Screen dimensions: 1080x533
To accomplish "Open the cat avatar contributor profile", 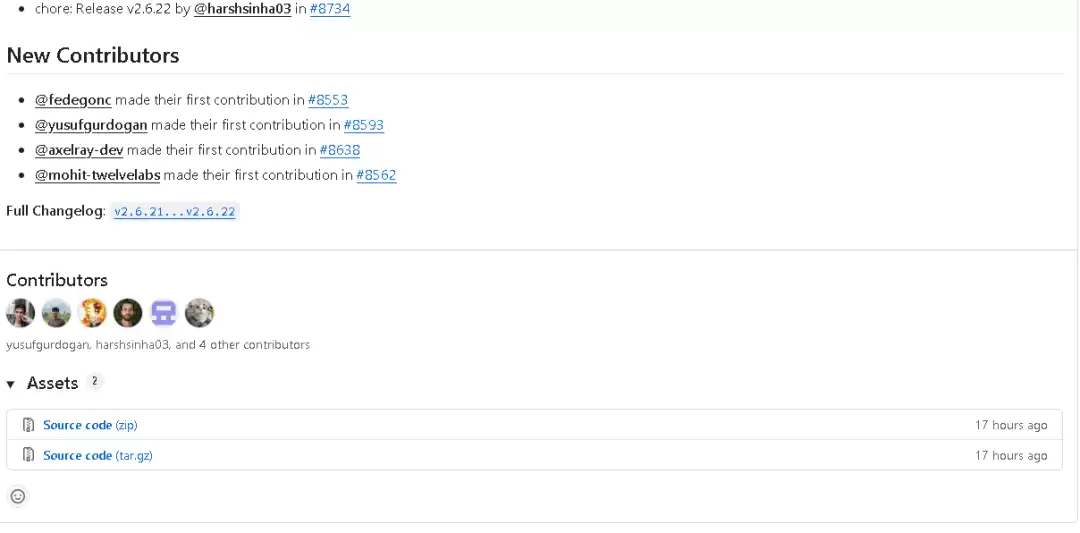I will [200, 313].
